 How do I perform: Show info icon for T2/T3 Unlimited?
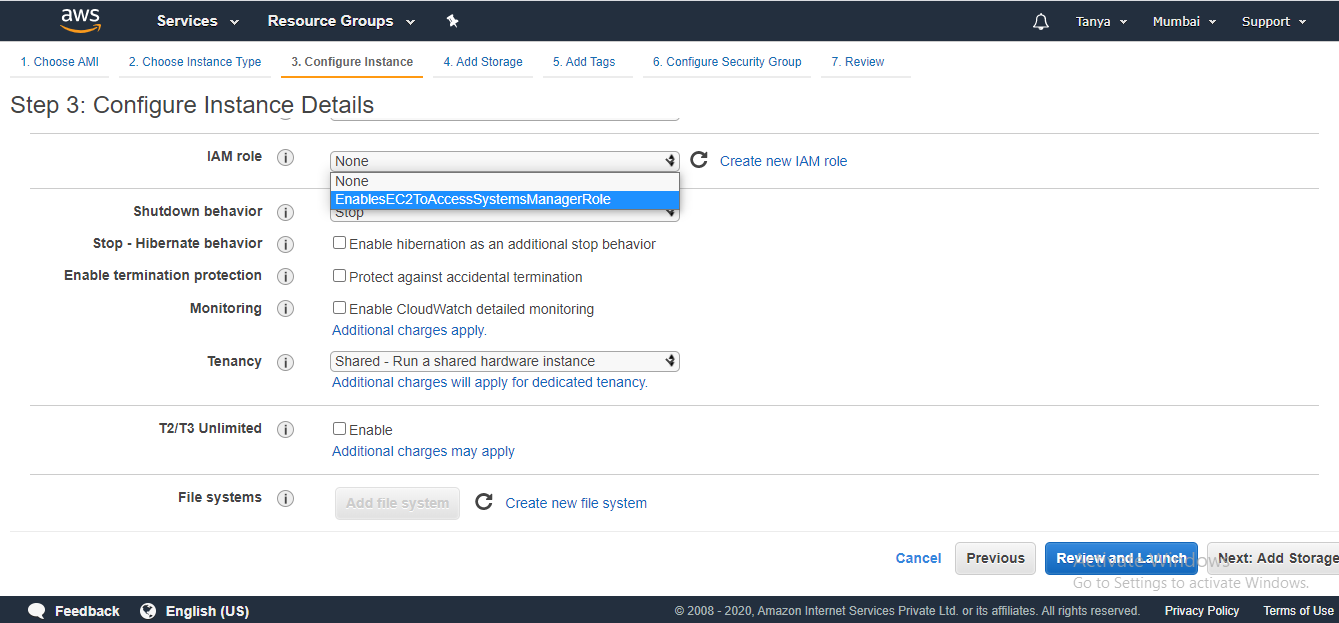click(x=285, y=429)
